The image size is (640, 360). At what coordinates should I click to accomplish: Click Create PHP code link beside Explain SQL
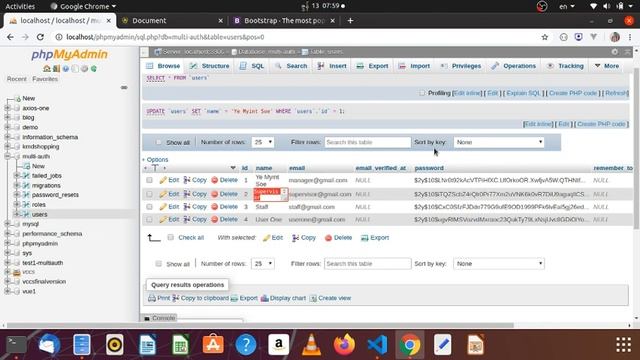(573, 93)
